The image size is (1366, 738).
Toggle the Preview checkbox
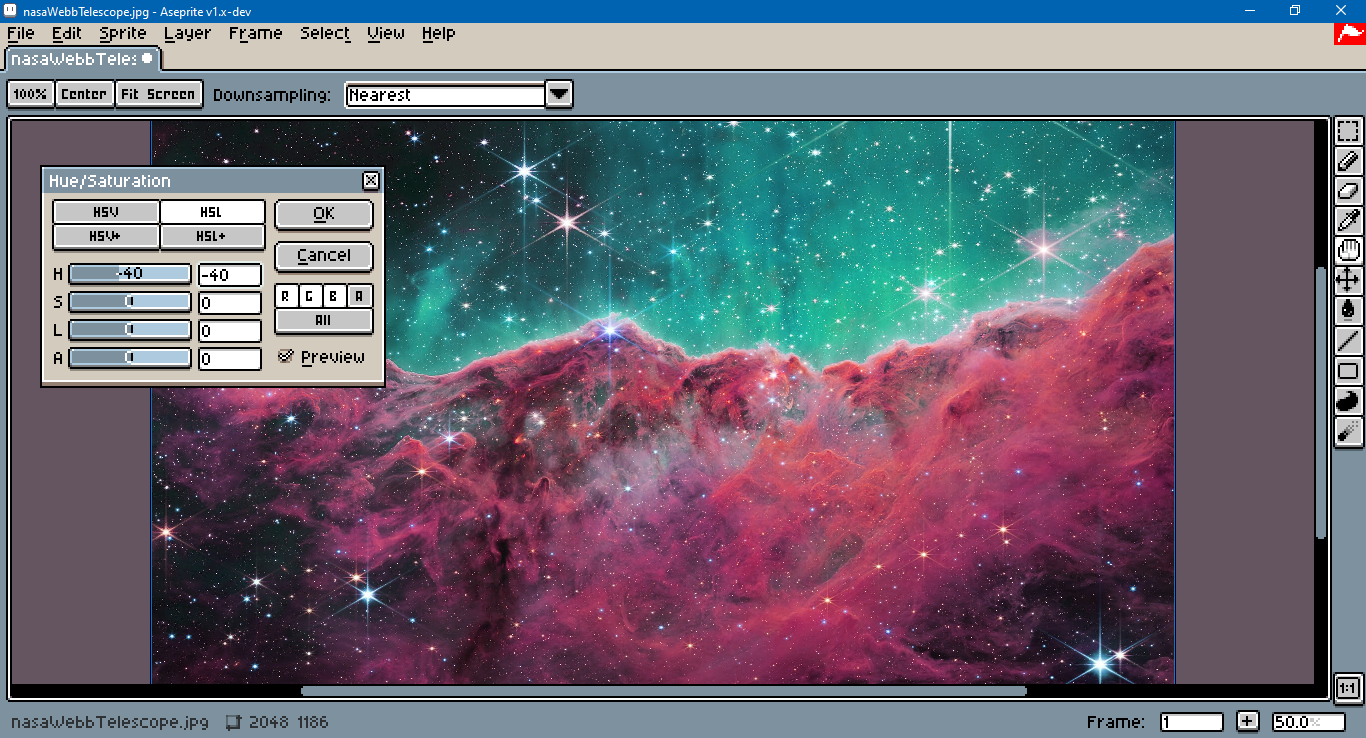(286, 356)
